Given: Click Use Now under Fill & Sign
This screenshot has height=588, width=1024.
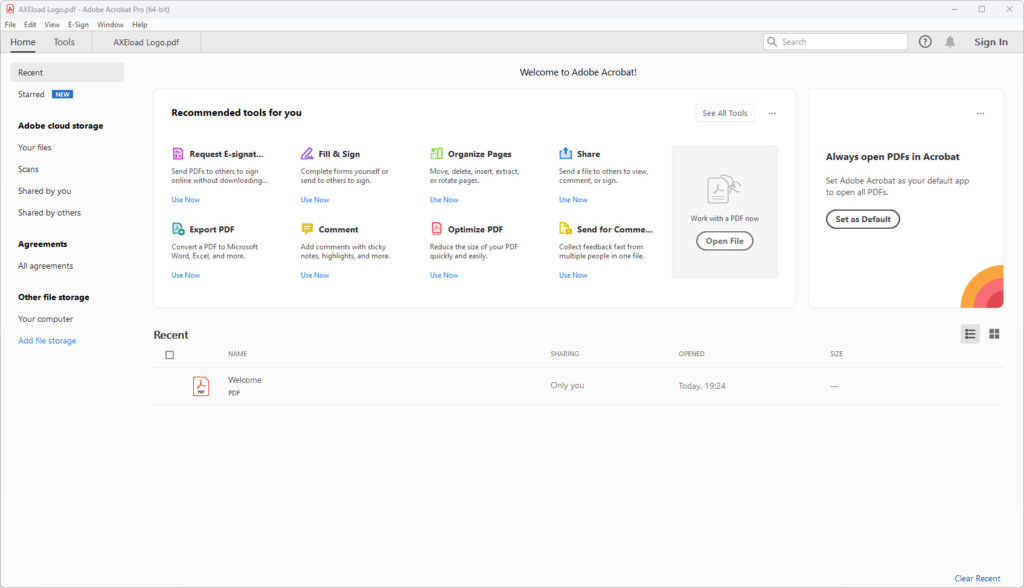Looking at the screenshot, I should 315,200.
